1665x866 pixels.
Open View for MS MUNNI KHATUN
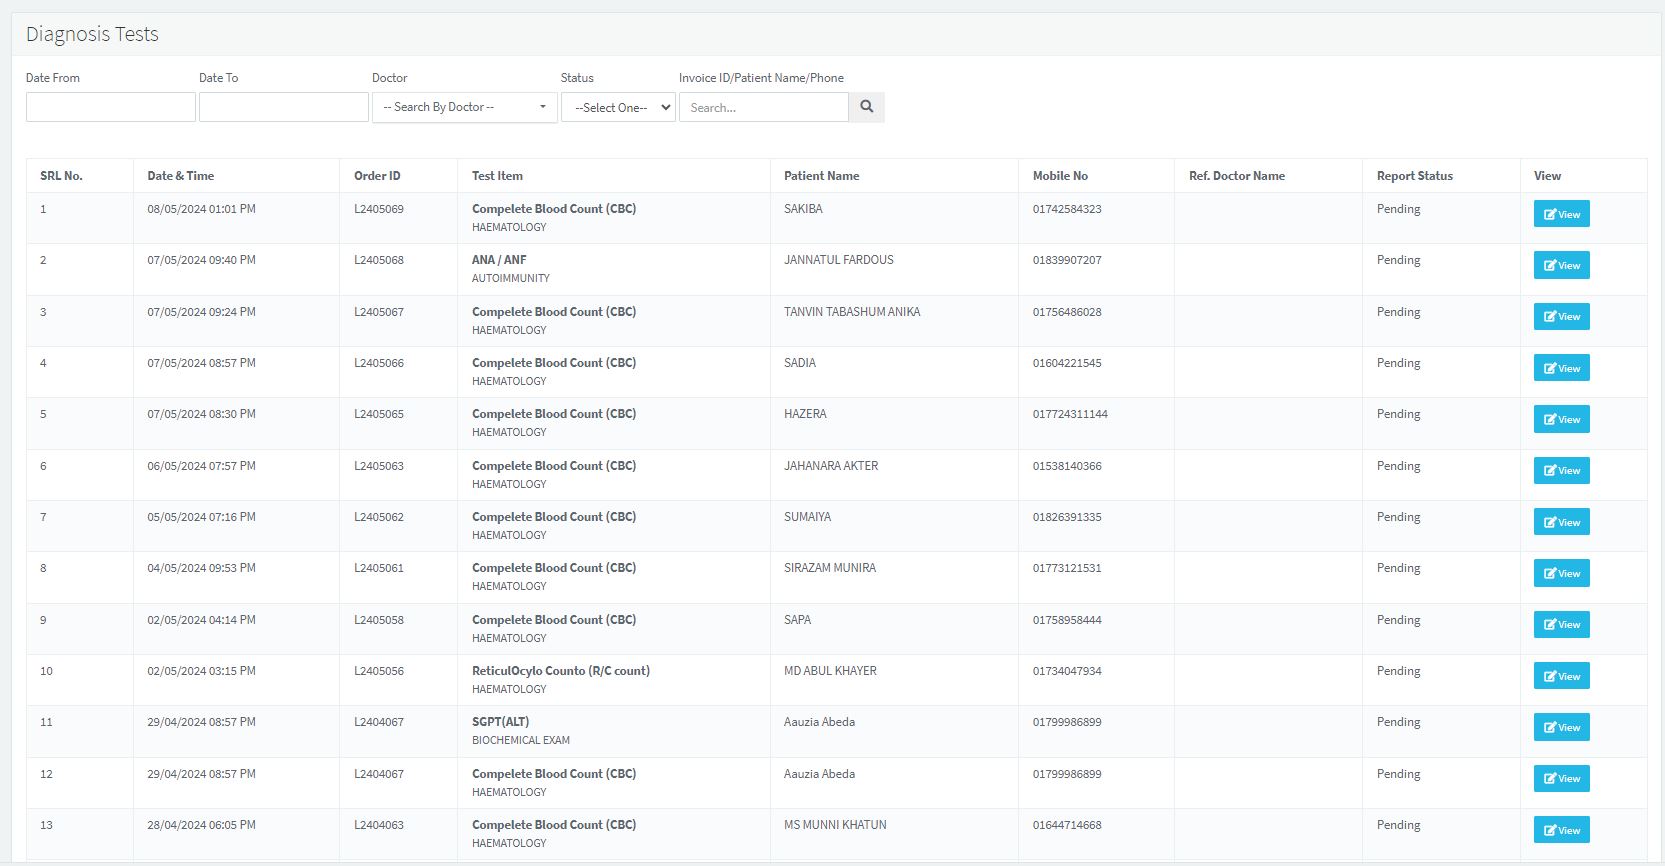tap(1561, 830)
